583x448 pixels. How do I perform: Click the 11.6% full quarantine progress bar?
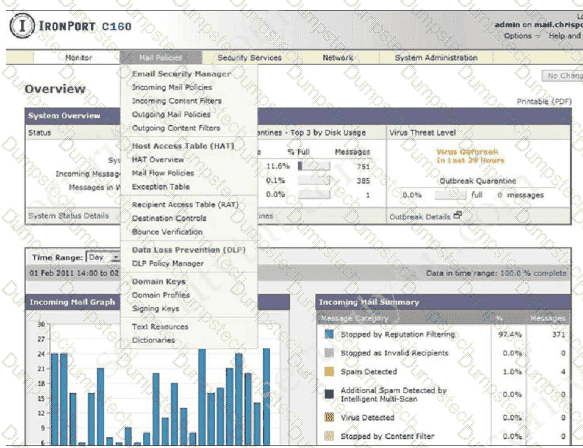(314, 166)
